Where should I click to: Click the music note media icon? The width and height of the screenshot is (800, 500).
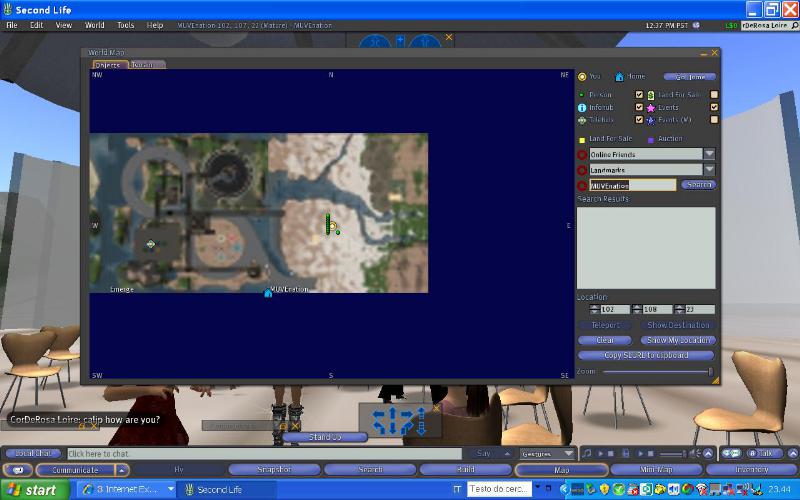(587, 453)
